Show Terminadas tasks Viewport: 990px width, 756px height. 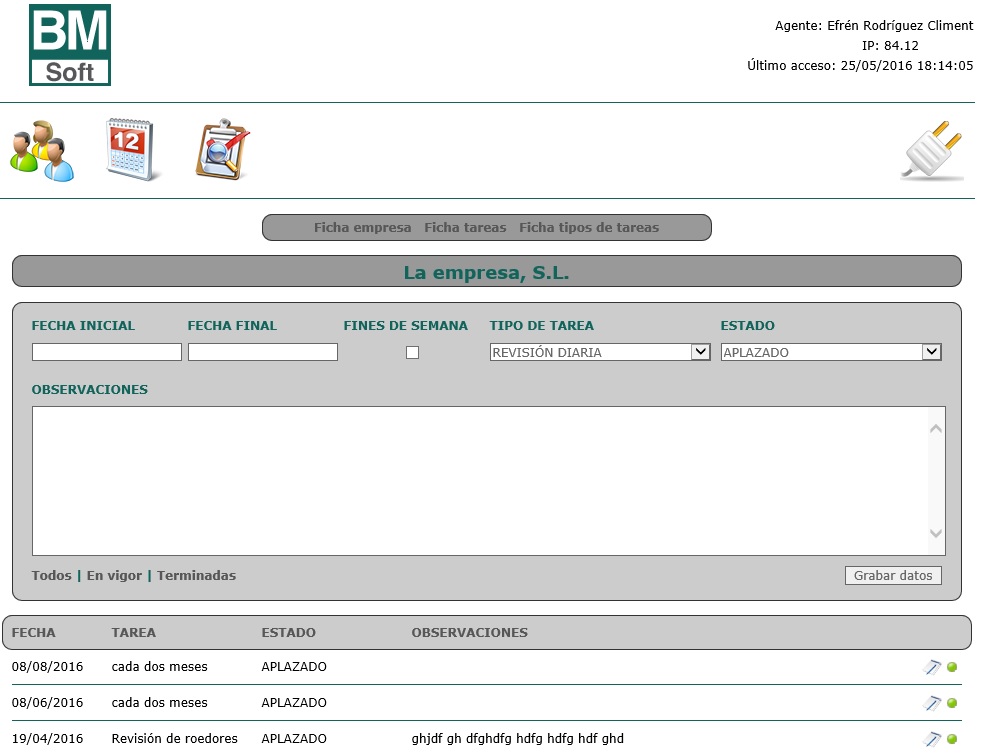196,576
